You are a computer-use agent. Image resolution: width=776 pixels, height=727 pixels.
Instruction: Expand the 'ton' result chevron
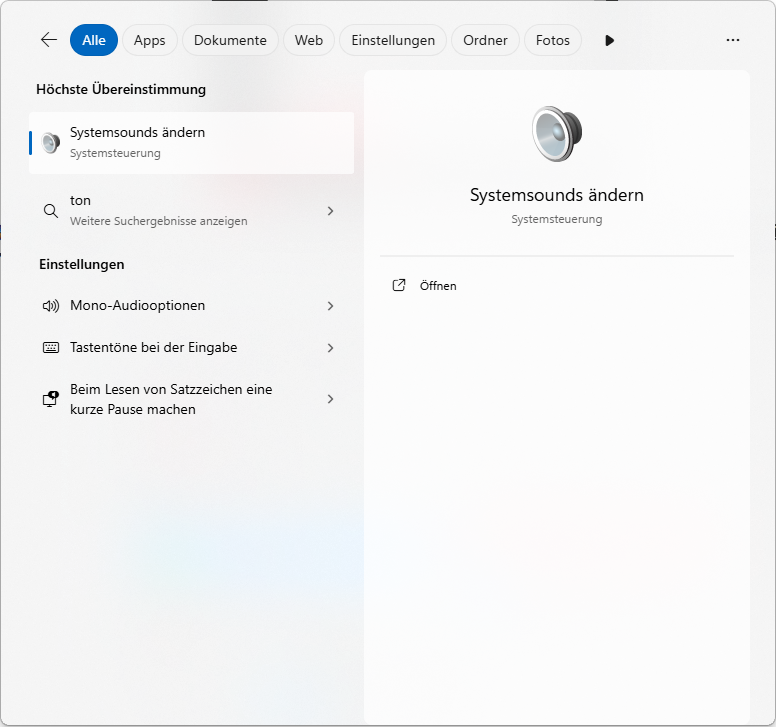(x=331, y=211)
